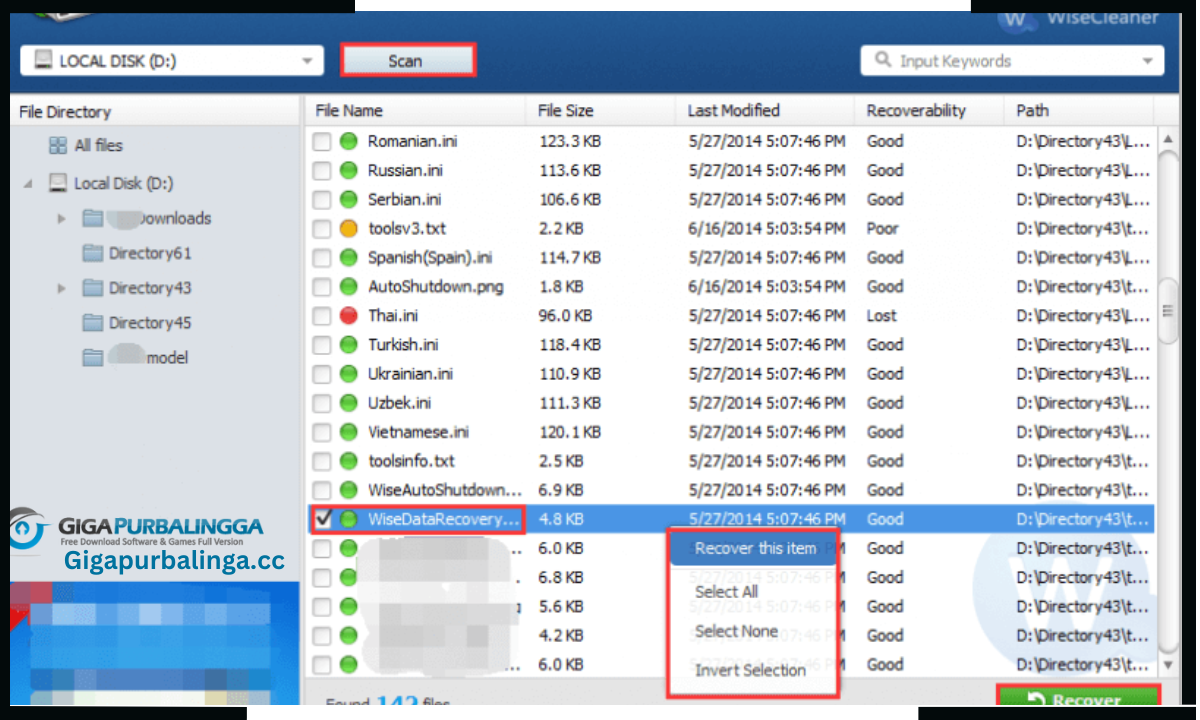This screenshot has height=720, width=1200.
Task: Click green status icon of WiseAutoShutdown file
Action: point(348,490)
